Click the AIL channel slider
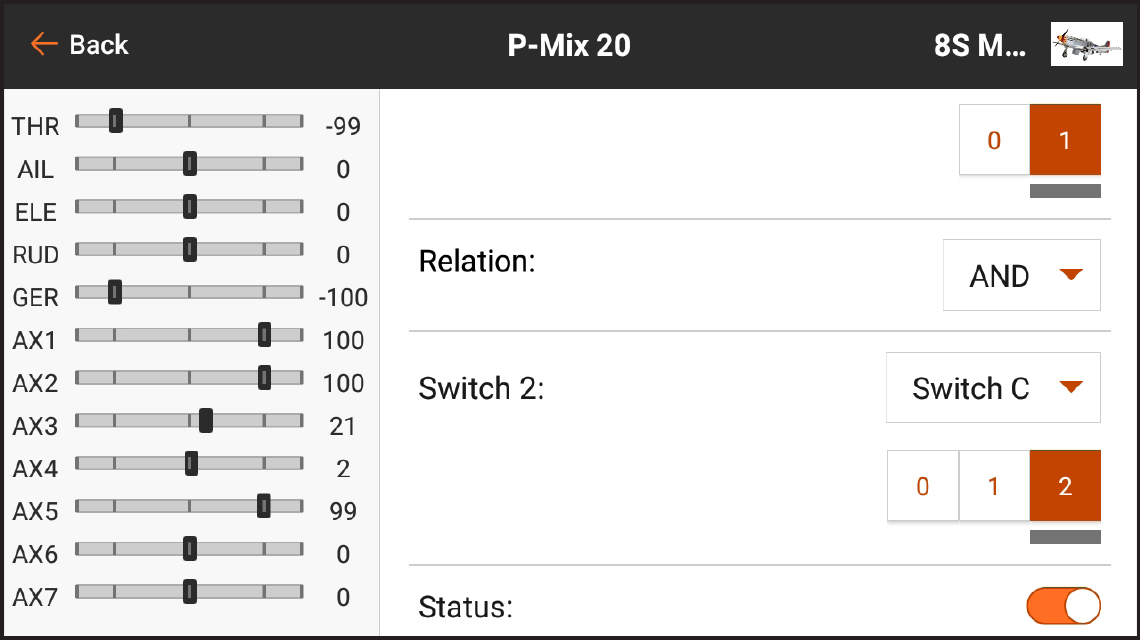The width and height of the screenshot is (1140, 640). pos(190,163)
